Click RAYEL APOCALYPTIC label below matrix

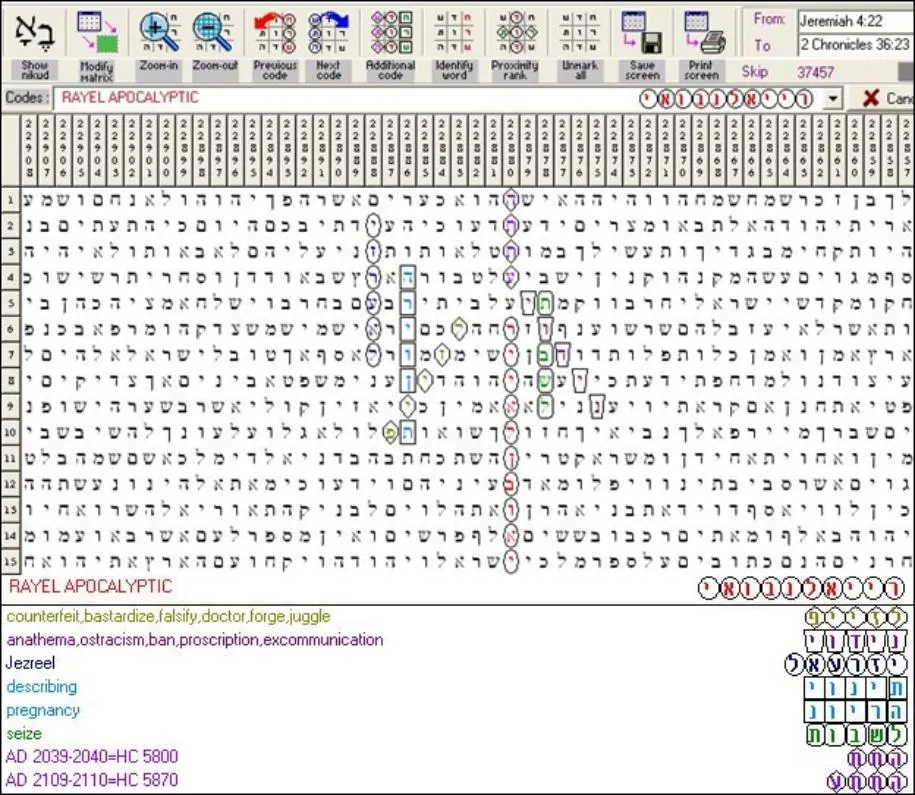pyautogui.click(x=91, y=586)
